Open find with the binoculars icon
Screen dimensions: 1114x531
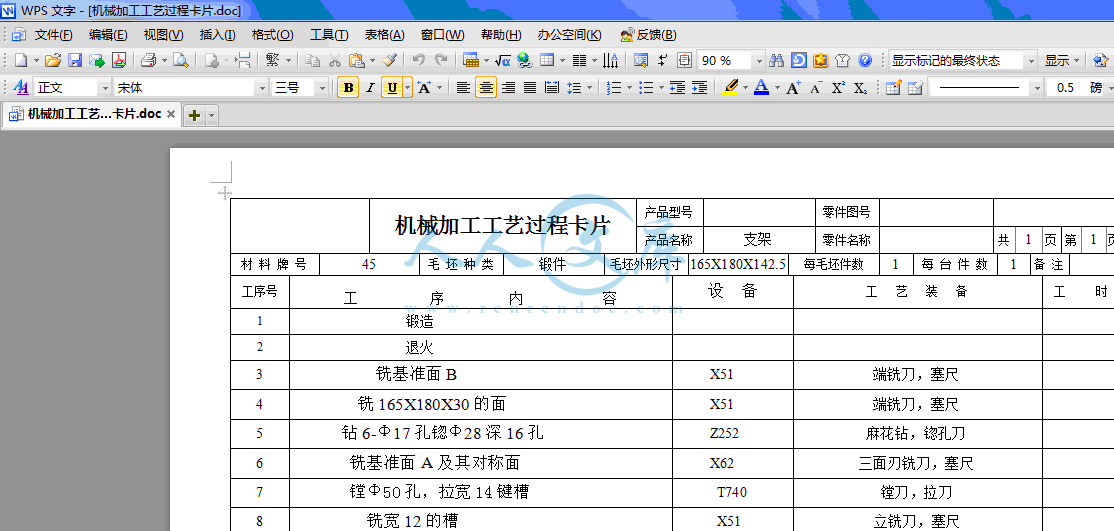[x=777, y=60]
